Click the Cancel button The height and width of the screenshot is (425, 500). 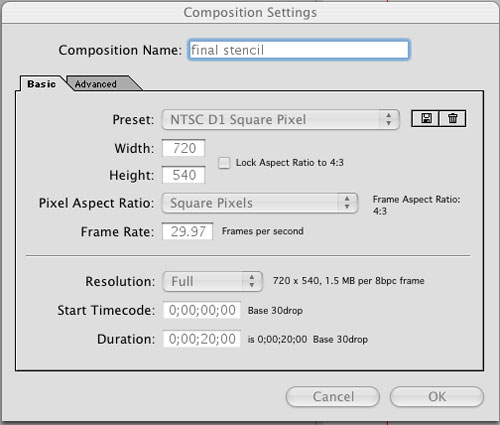tap(333, 397)
